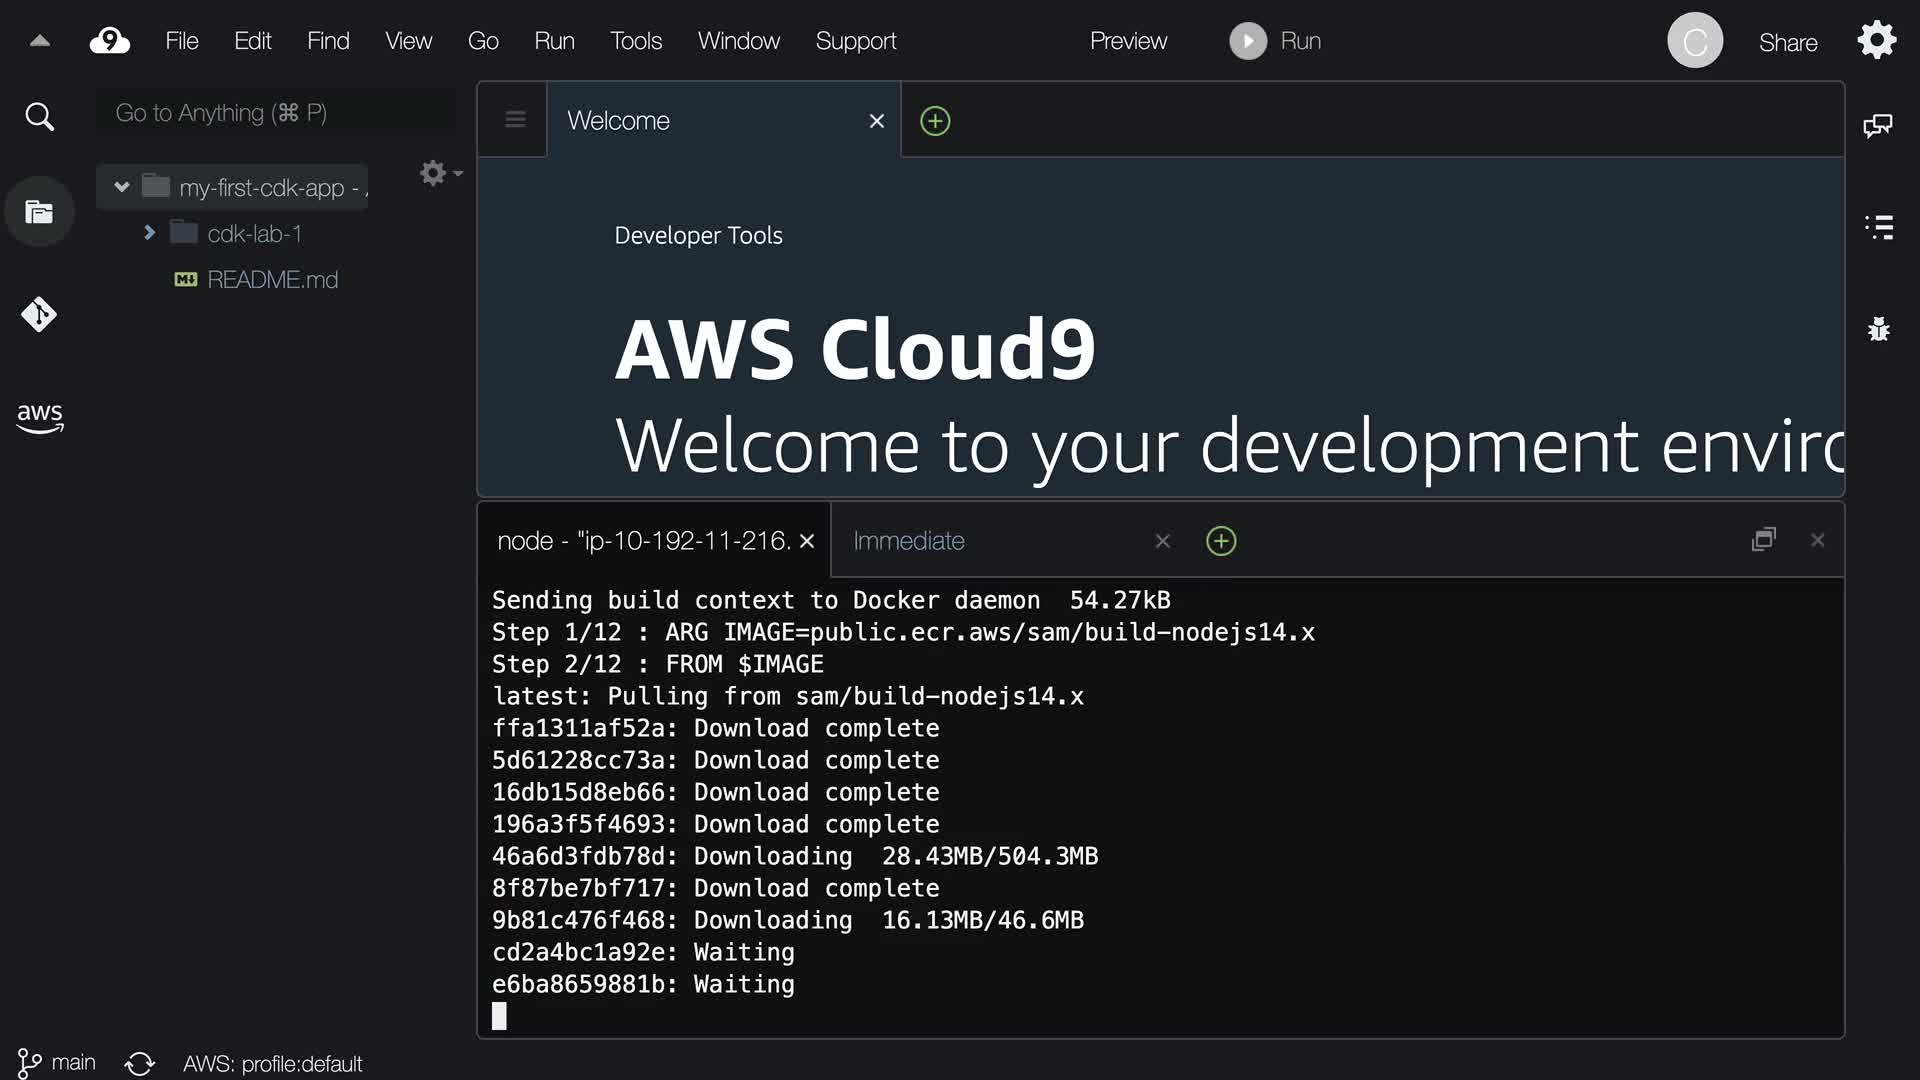Open the Debugger bug icon

click(1879, 329)
